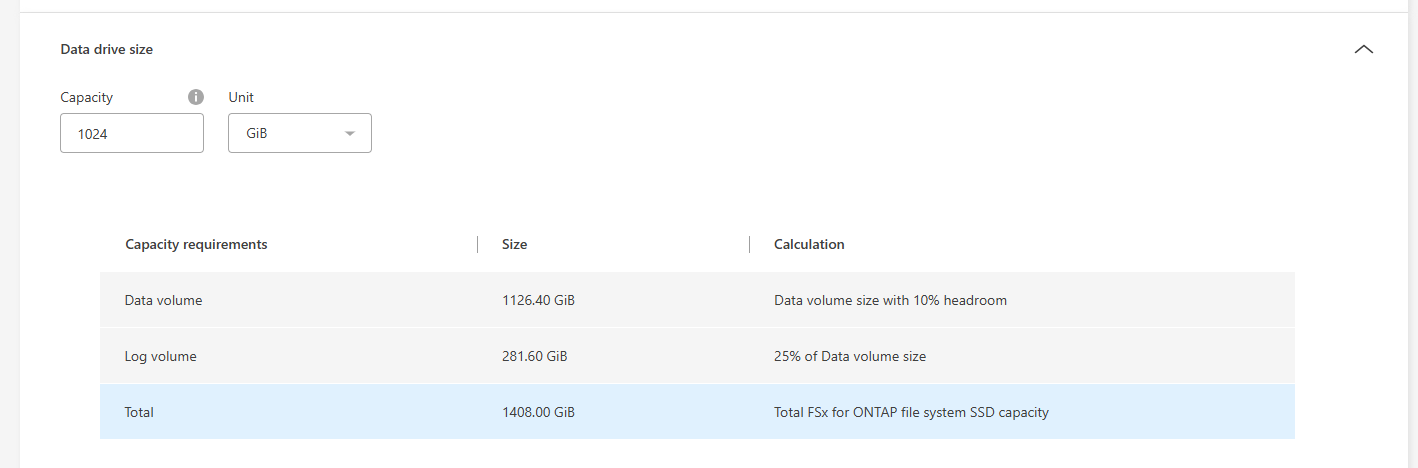Click the Unit field label
This screenshot has height=468, width=1418.
pyautogui.click(x=241, y=97)
